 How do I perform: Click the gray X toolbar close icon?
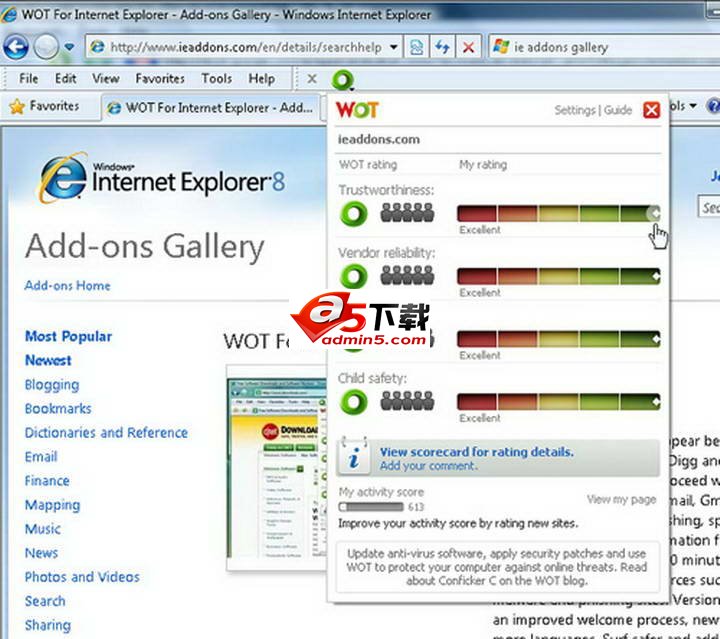tap(312, 79)
